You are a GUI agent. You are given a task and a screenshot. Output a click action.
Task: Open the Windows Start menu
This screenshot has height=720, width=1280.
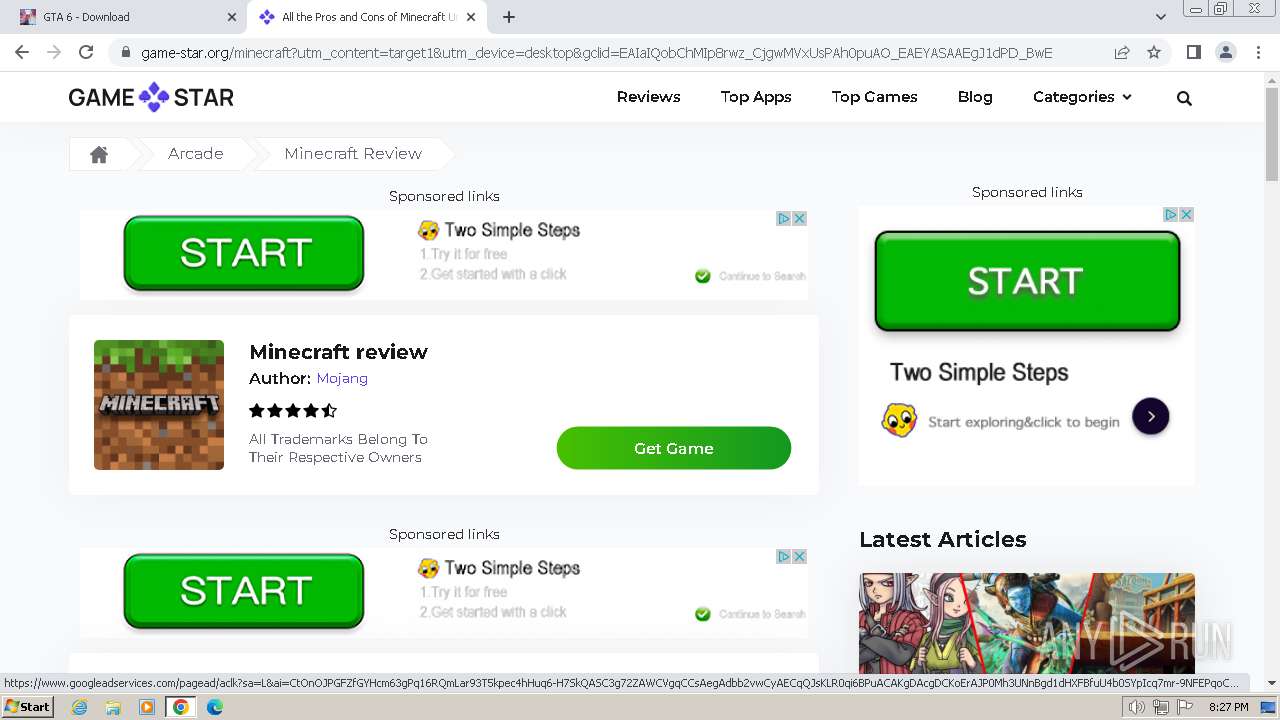coord(27,707)
